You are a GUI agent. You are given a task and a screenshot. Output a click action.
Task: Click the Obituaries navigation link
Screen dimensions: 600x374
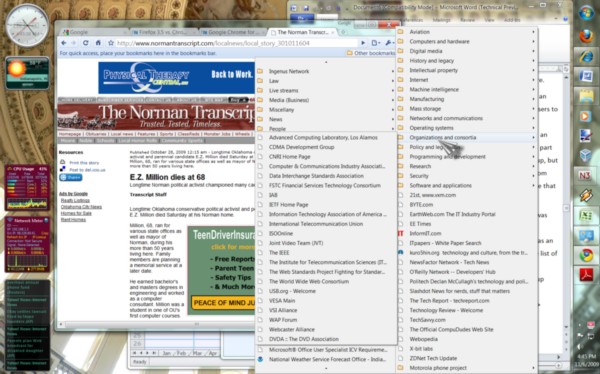tap(96, 134)
